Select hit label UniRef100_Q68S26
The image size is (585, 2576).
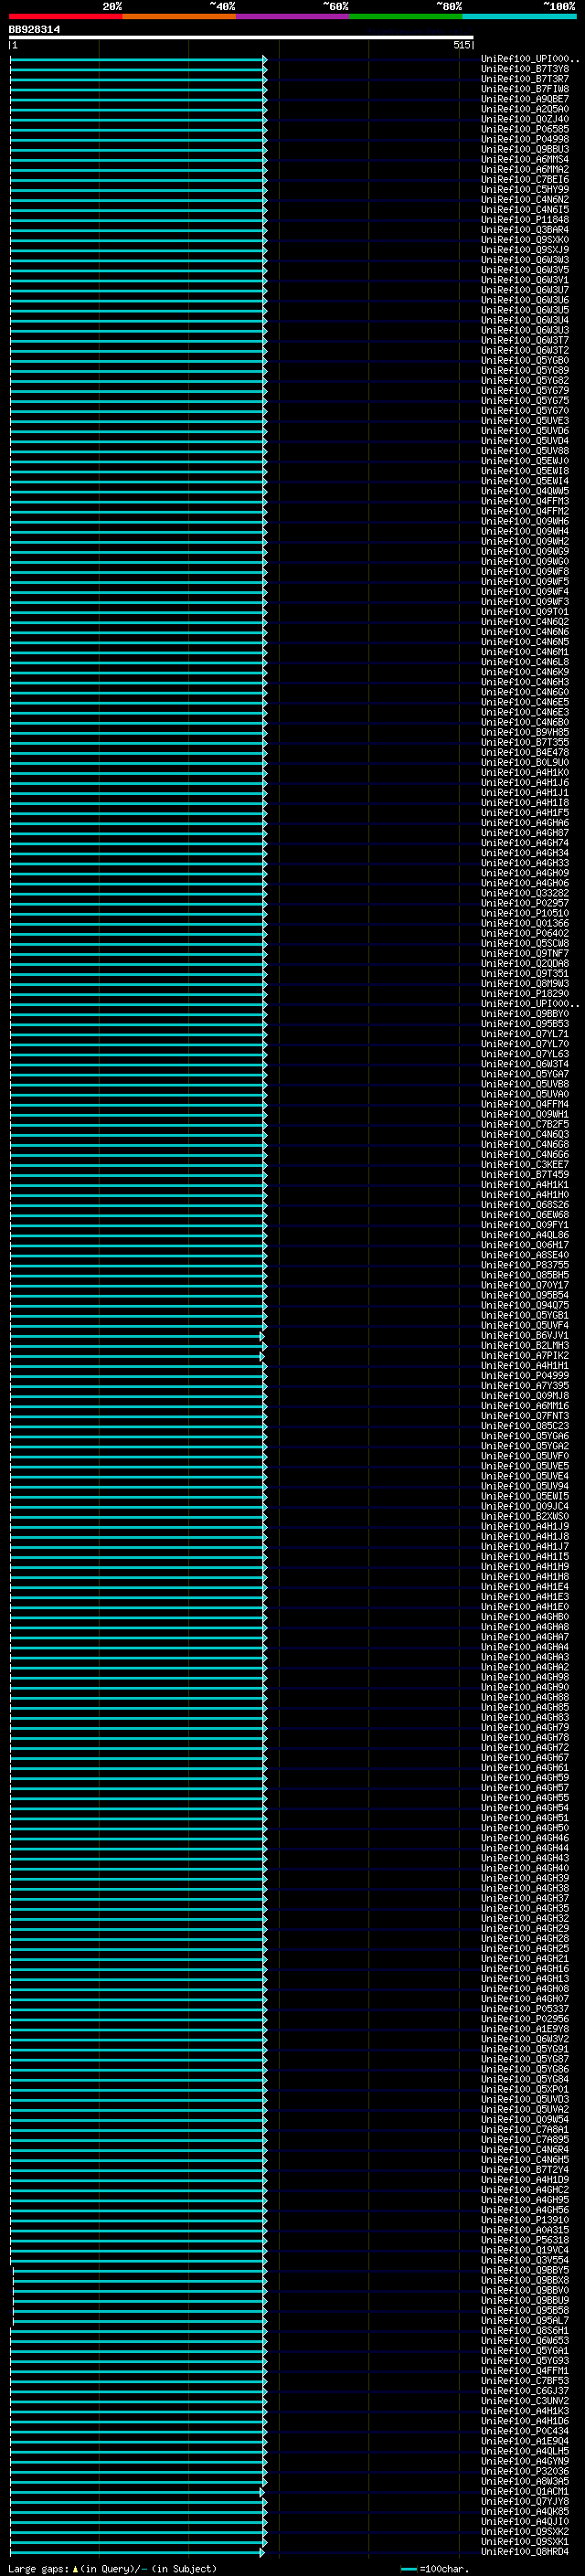pos(525,1204)
